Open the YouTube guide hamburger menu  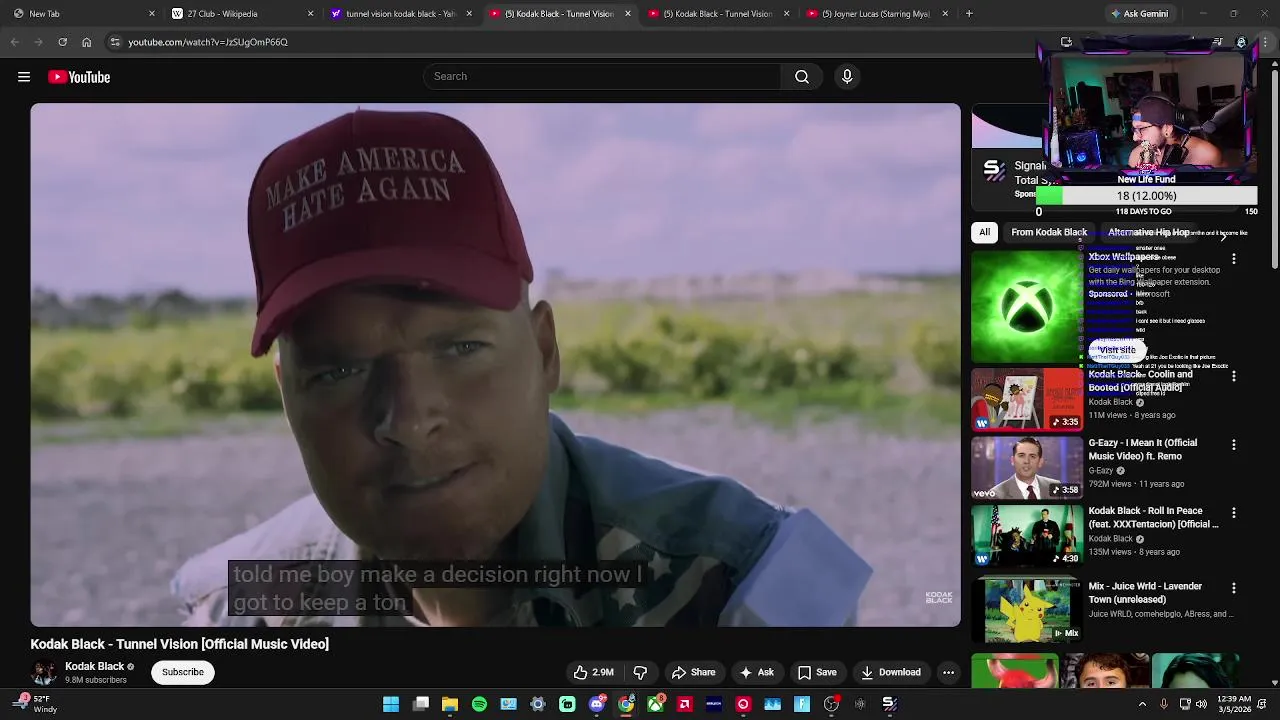click(x=24, y=77)
